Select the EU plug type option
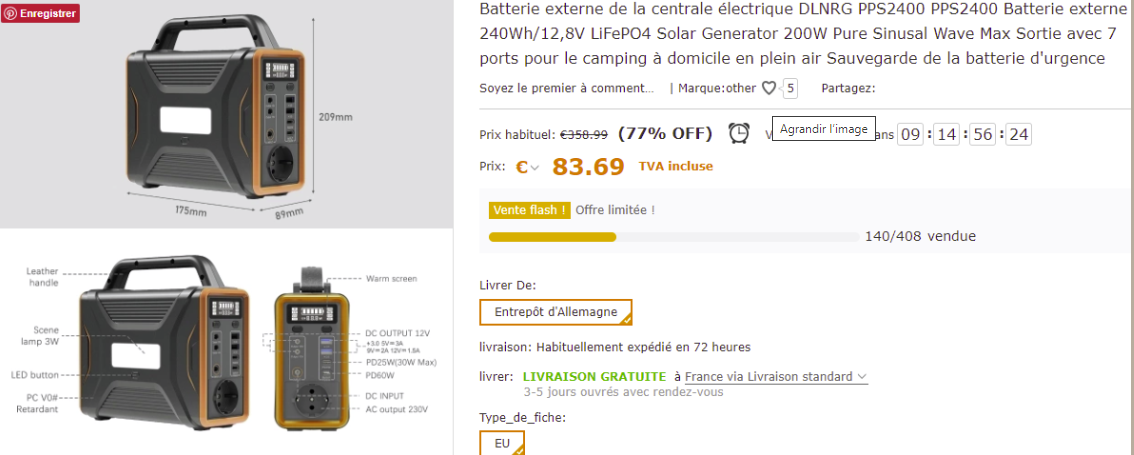 coord(502,443)
